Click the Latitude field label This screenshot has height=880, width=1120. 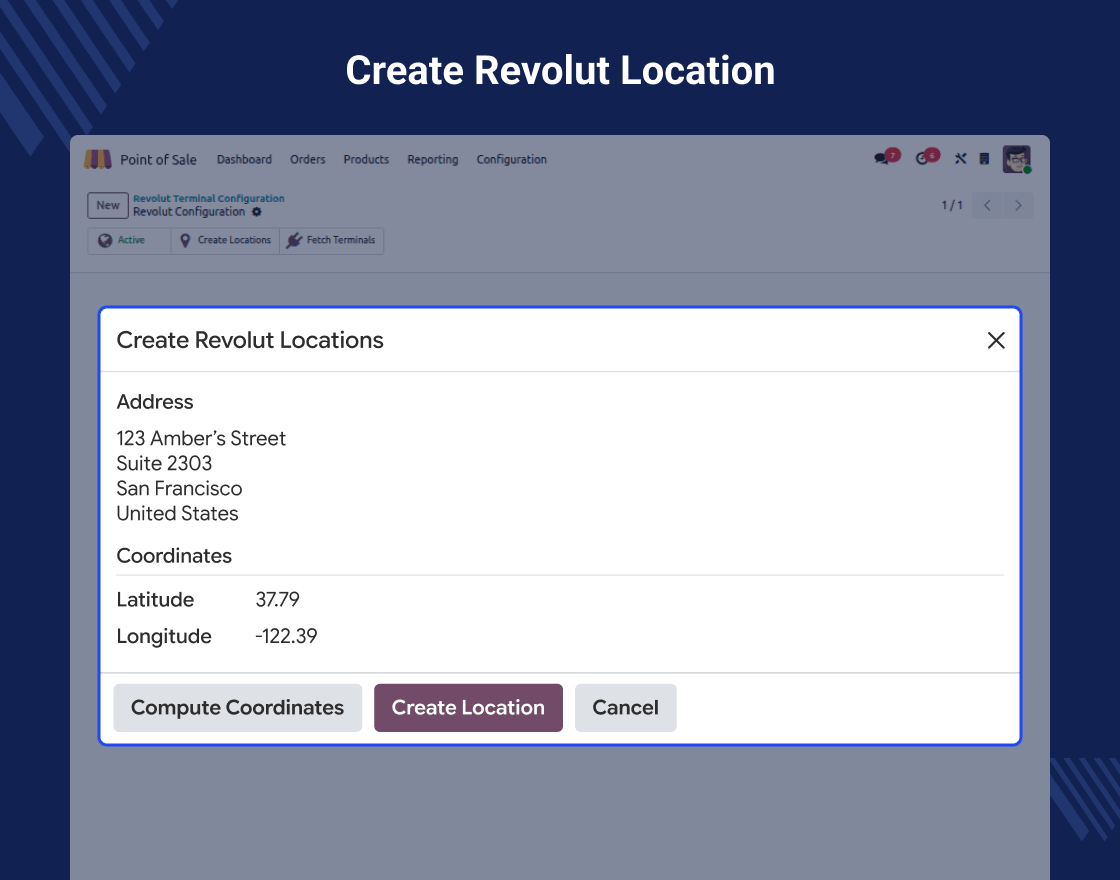click(x=155, y=599)
